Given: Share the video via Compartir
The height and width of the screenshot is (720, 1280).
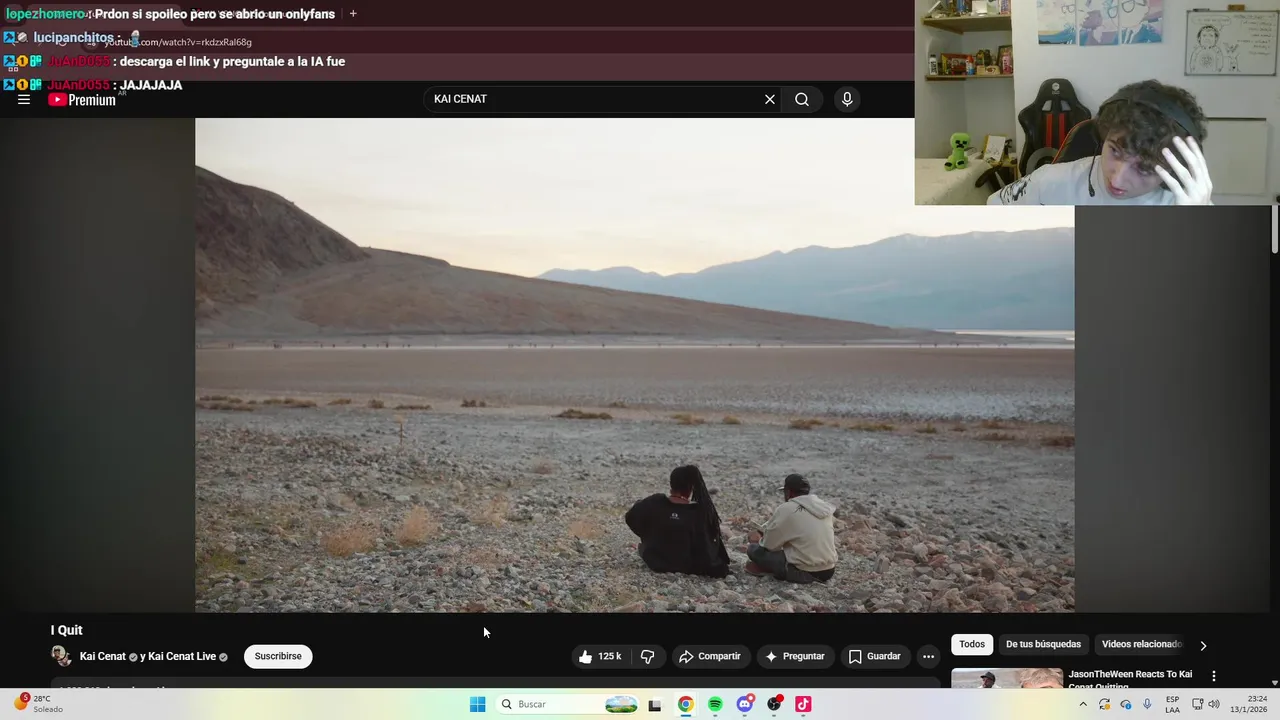Looking at the screenshot, I should (x=710, y=656).
